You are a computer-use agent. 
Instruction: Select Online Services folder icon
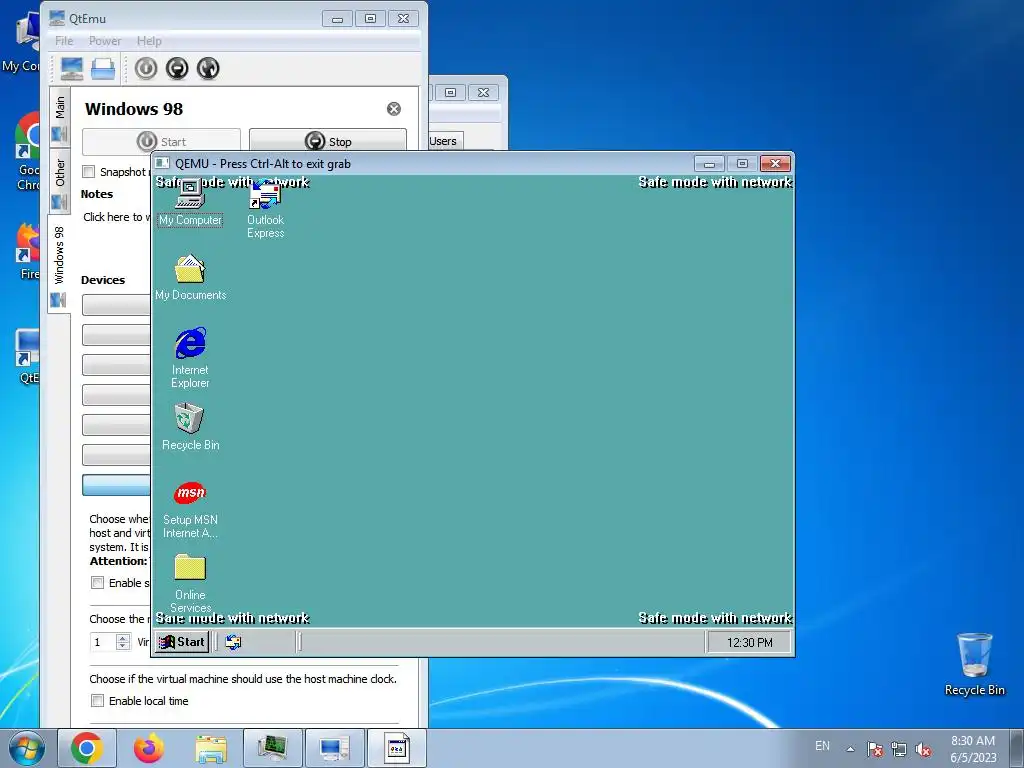190,583
